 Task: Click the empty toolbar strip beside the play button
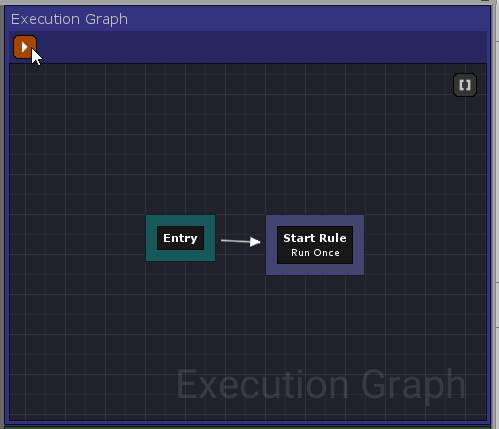point(260,47)
